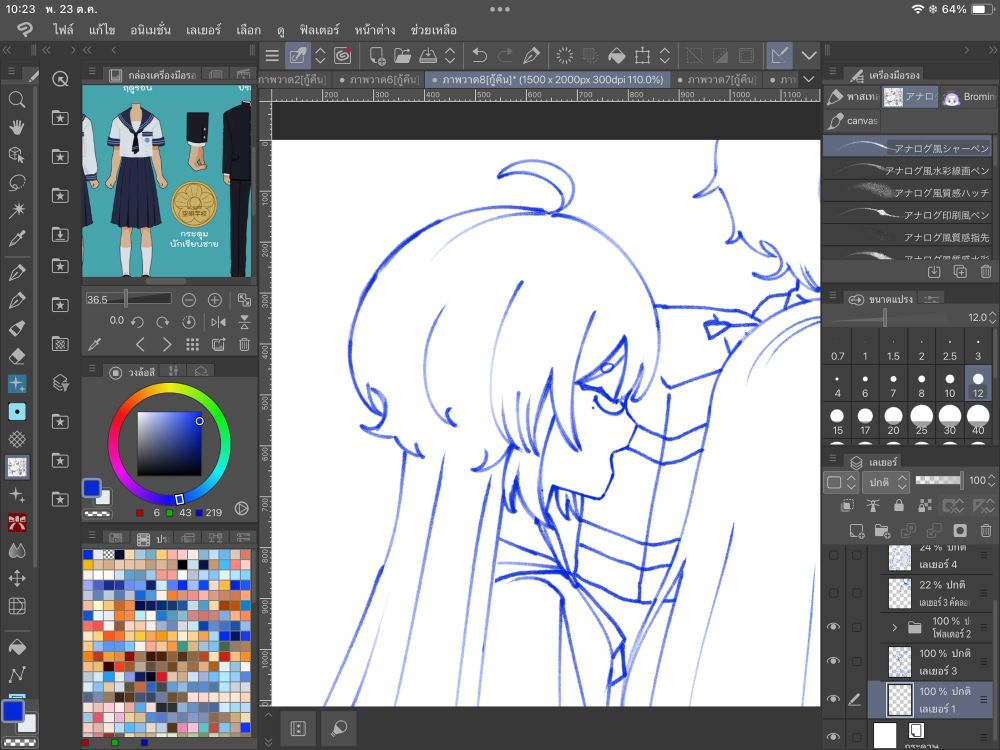This screenshot has height=750, width=1000.
Task: Delete the selected layer with trash icon
Action: 986,531
